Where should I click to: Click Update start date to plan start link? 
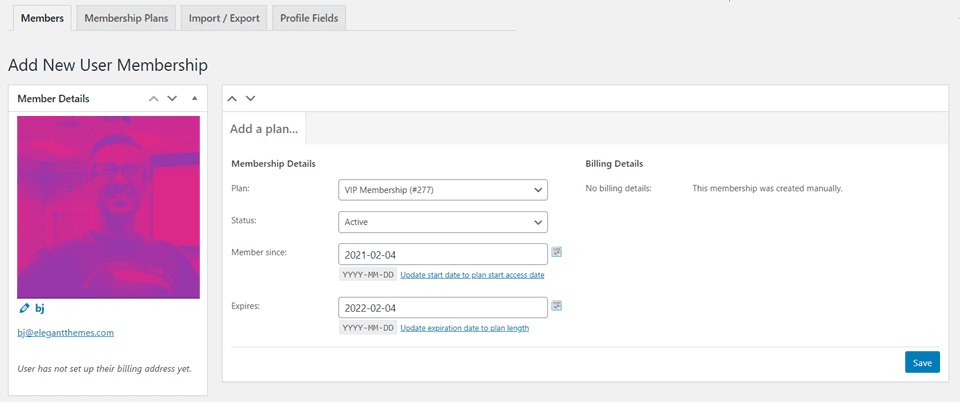pyautogui.click(x=472, y=275)
